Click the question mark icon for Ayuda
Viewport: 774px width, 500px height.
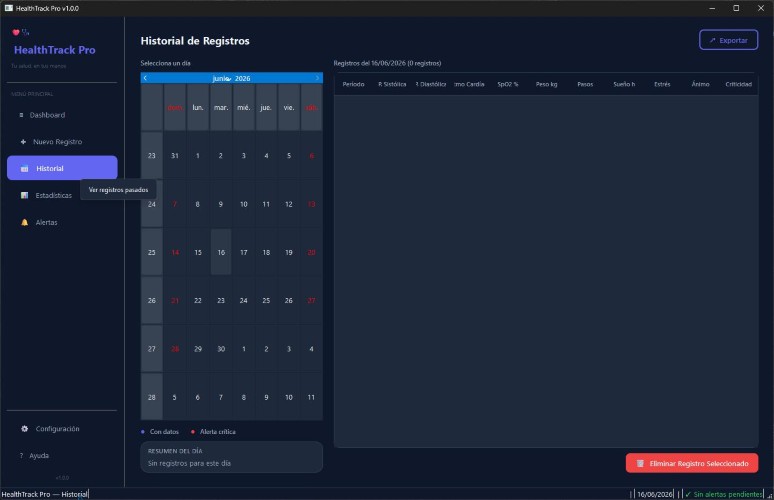pyautogui.click(x=21, y=455)
